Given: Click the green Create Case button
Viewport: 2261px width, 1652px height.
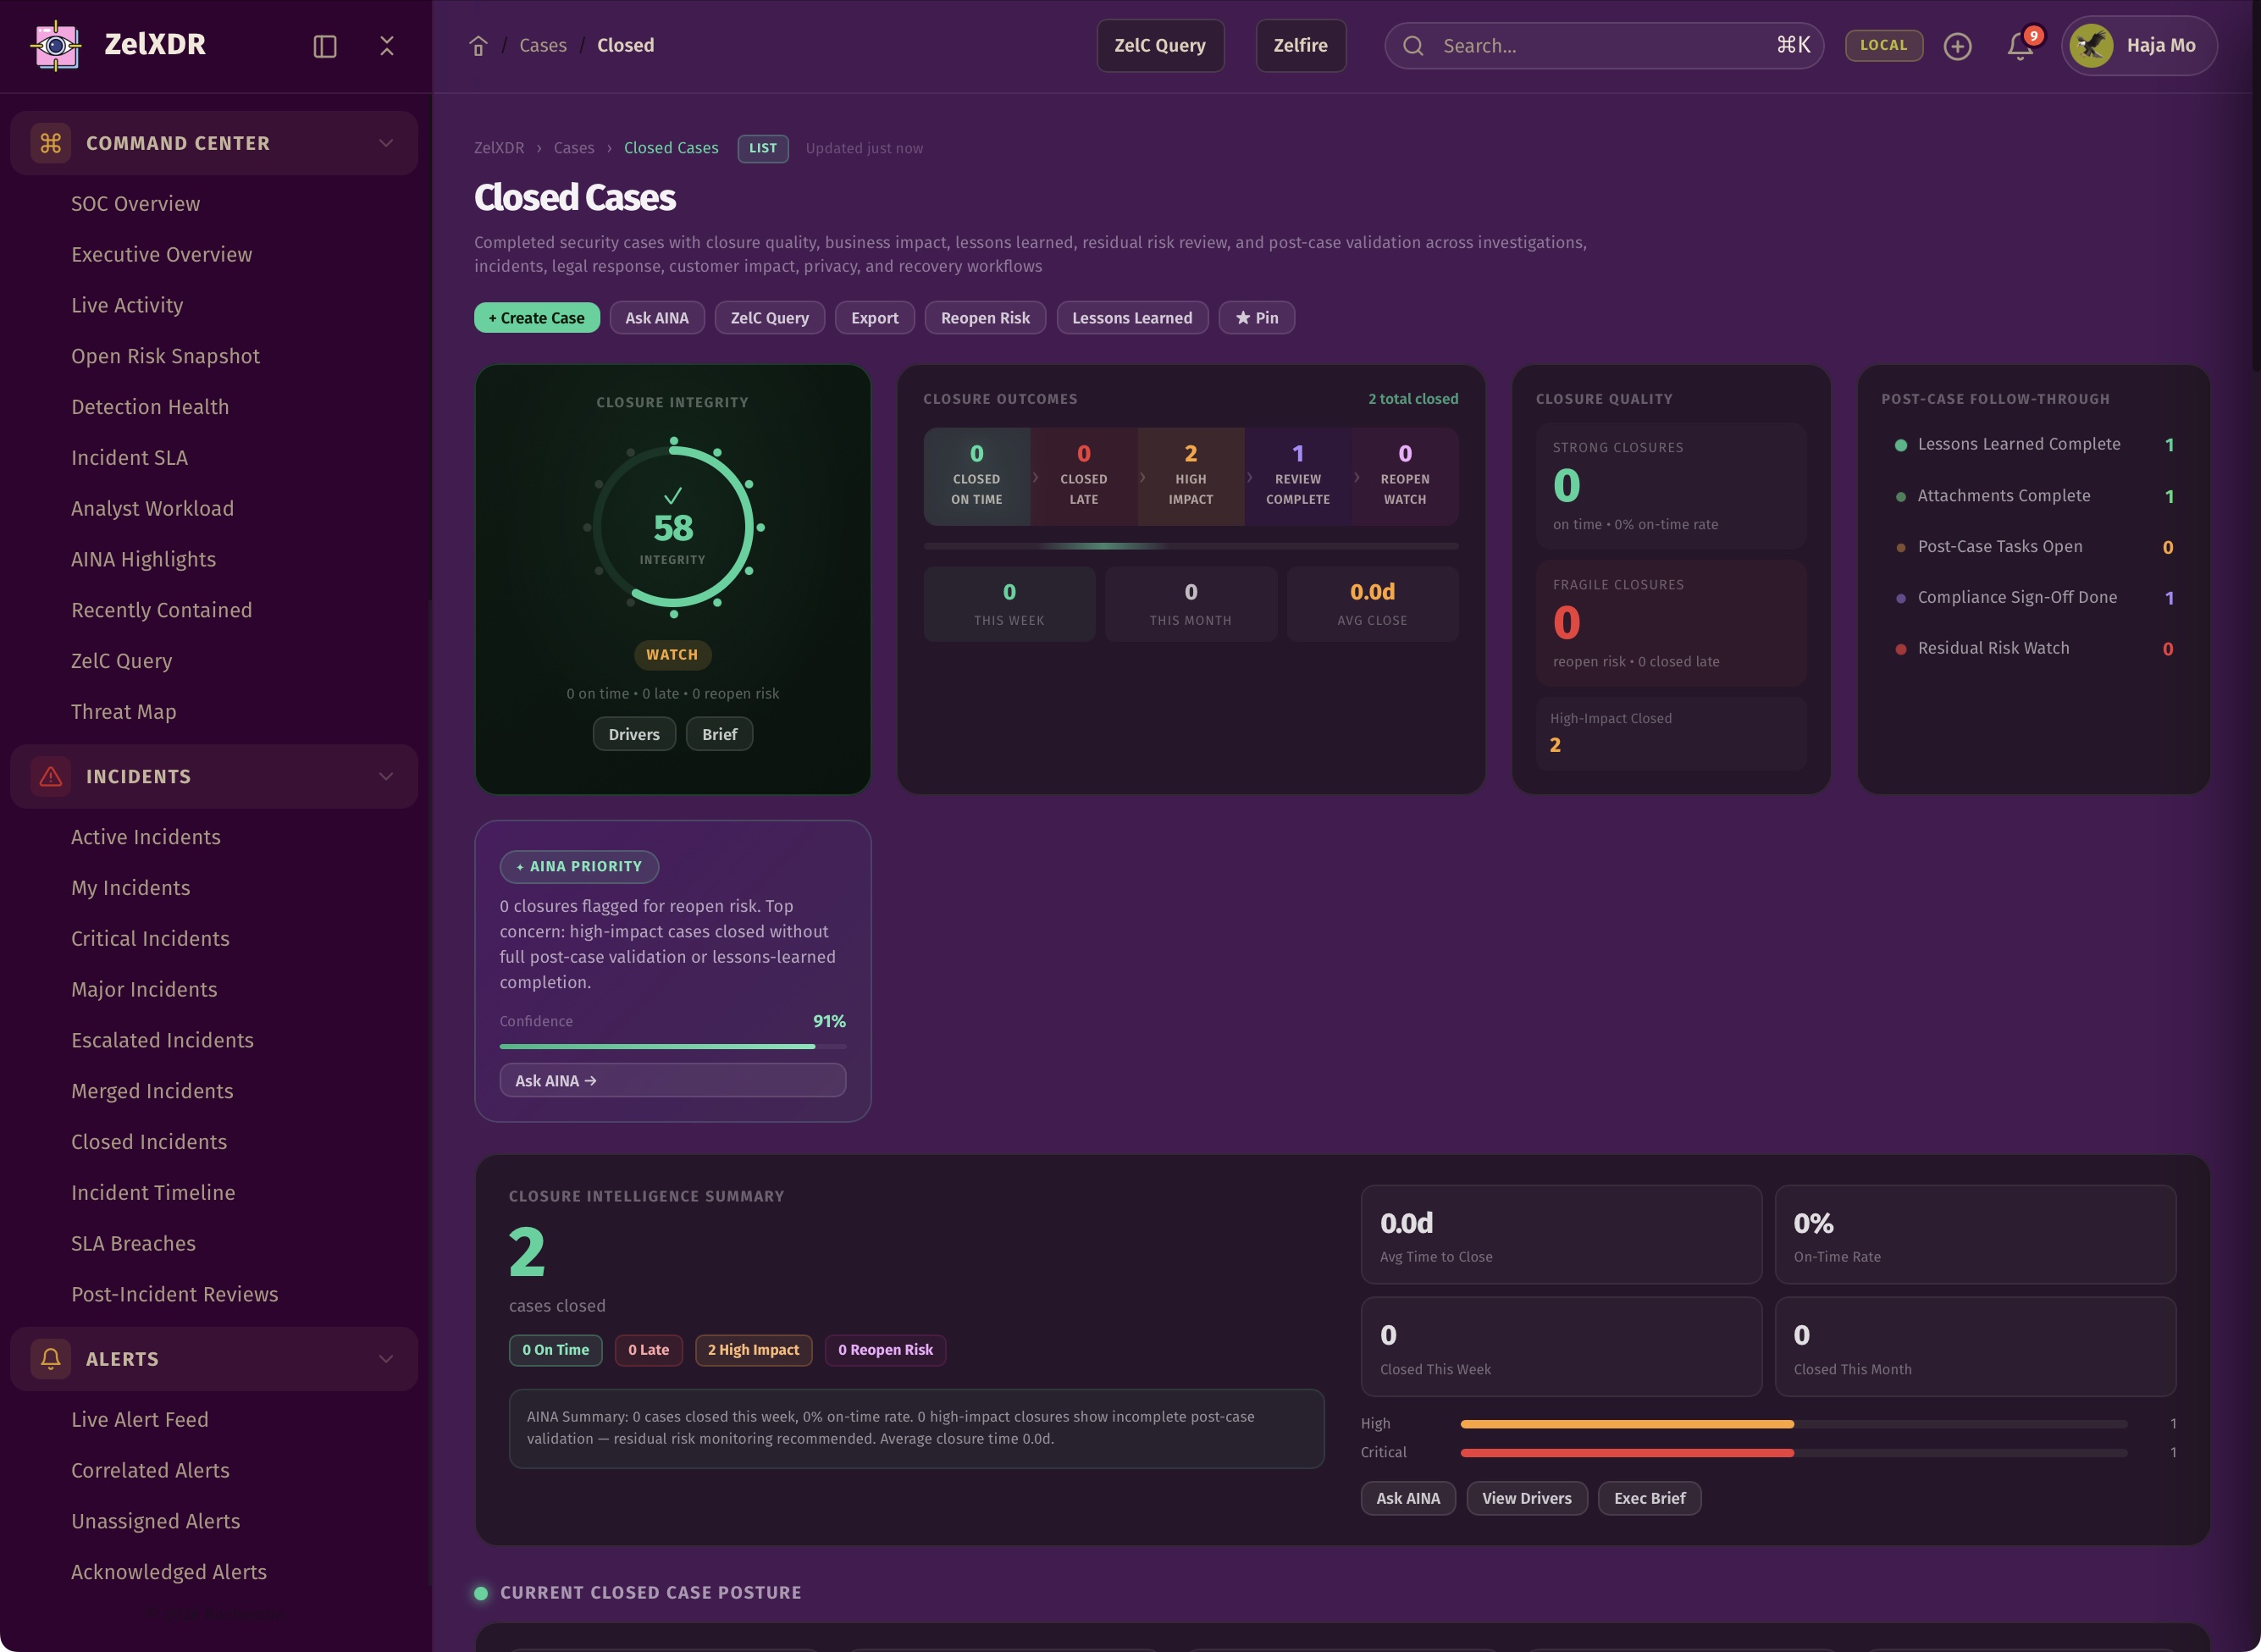Looking at the screenshot, I should click(537, 318).
